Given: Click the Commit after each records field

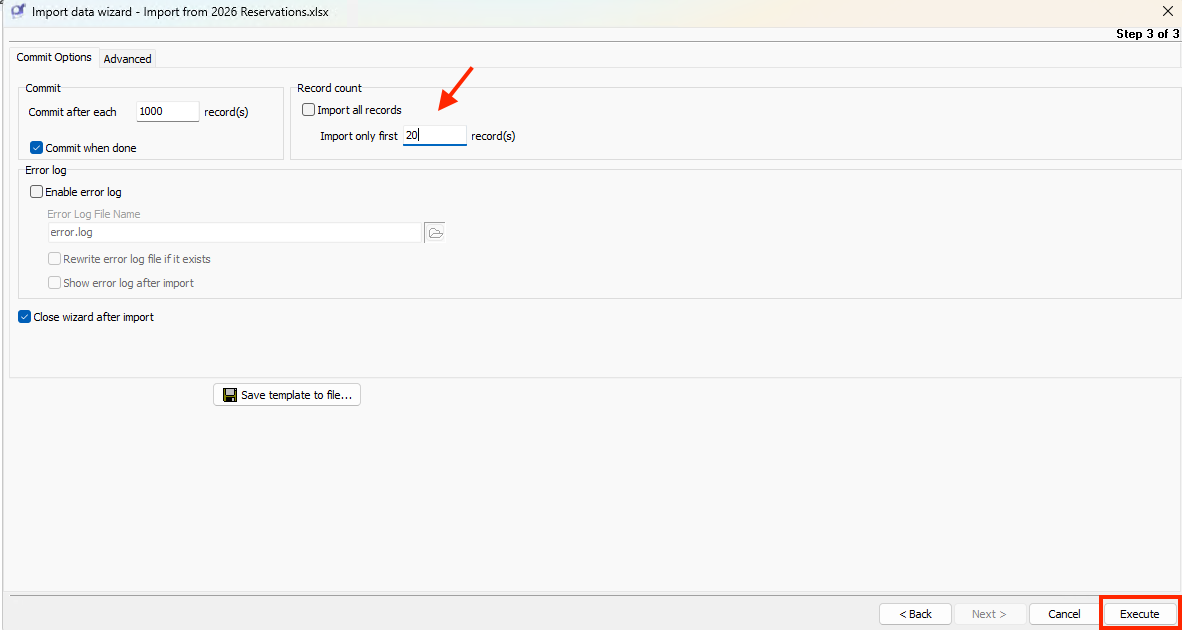Looking at the screenshot, I should point(167,112).
